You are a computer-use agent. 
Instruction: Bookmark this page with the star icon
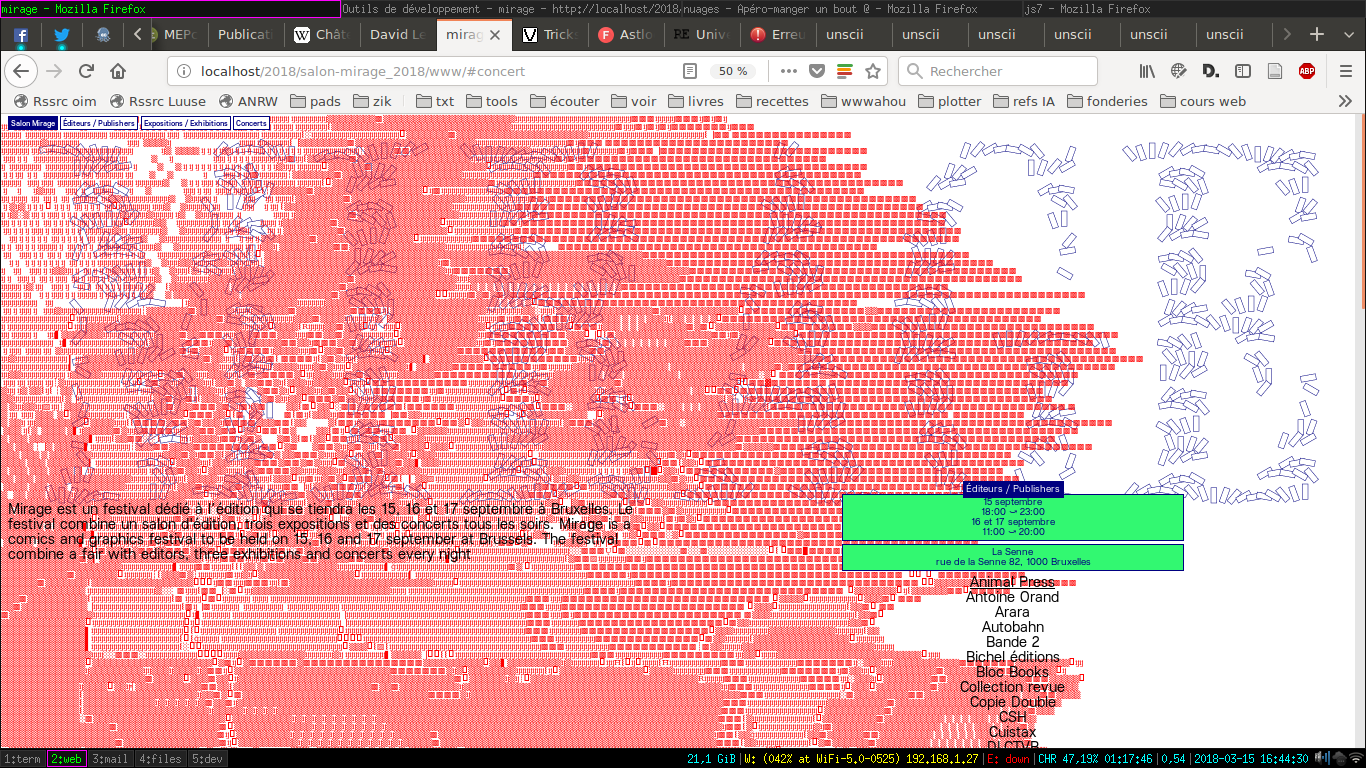pyautogui.click(x=873, y=71)
